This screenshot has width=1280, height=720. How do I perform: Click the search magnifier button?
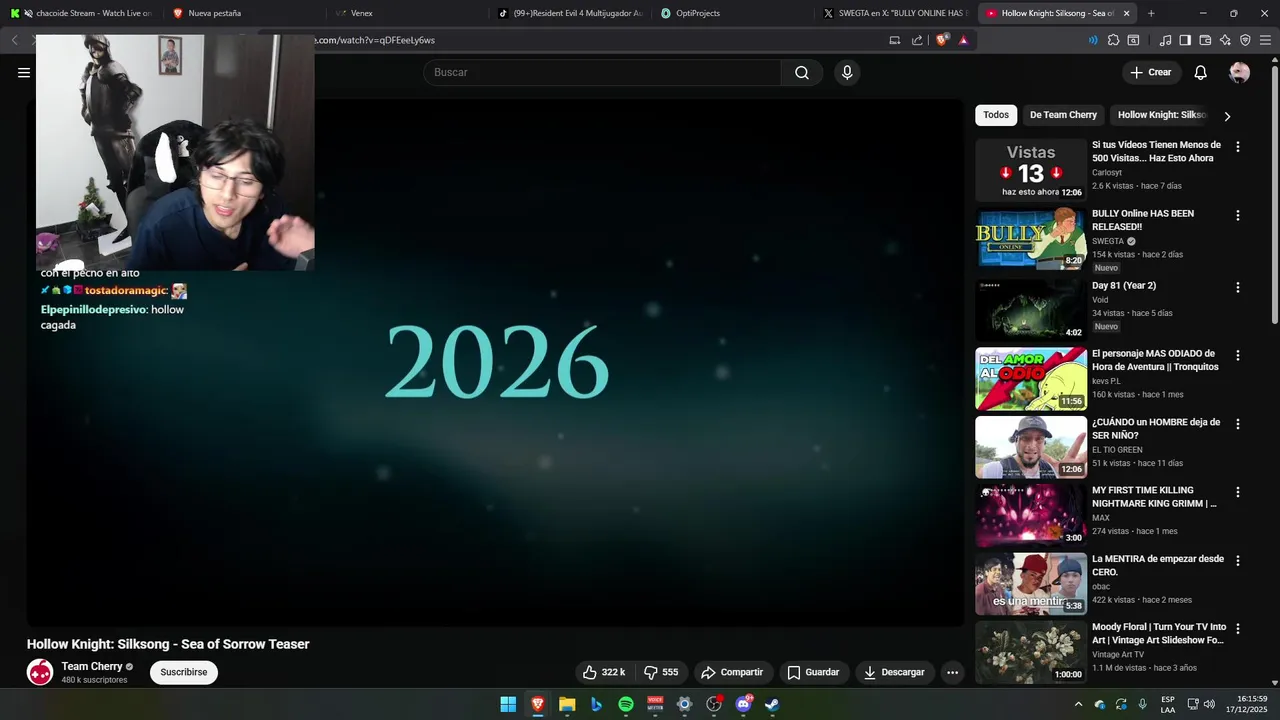click(802, 72)
